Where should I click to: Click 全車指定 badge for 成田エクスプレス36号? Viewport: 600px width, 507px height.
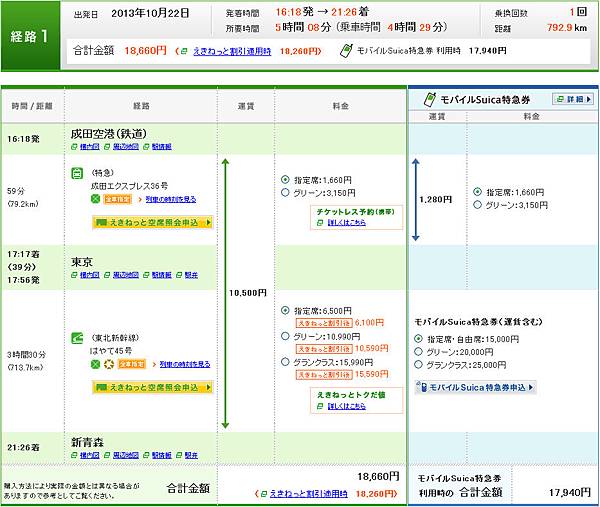pyautogui.click(x=118, y=199)
